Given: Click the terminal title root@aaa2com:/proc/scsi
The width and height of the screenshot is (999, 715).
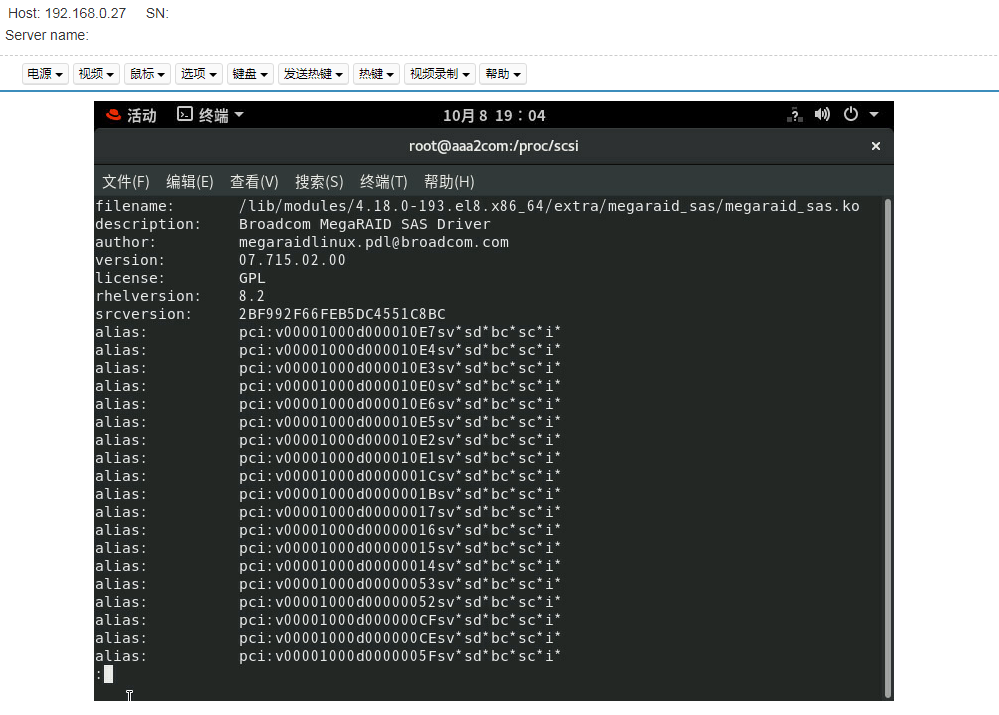Looking at the screenshot, I should 494,146.
